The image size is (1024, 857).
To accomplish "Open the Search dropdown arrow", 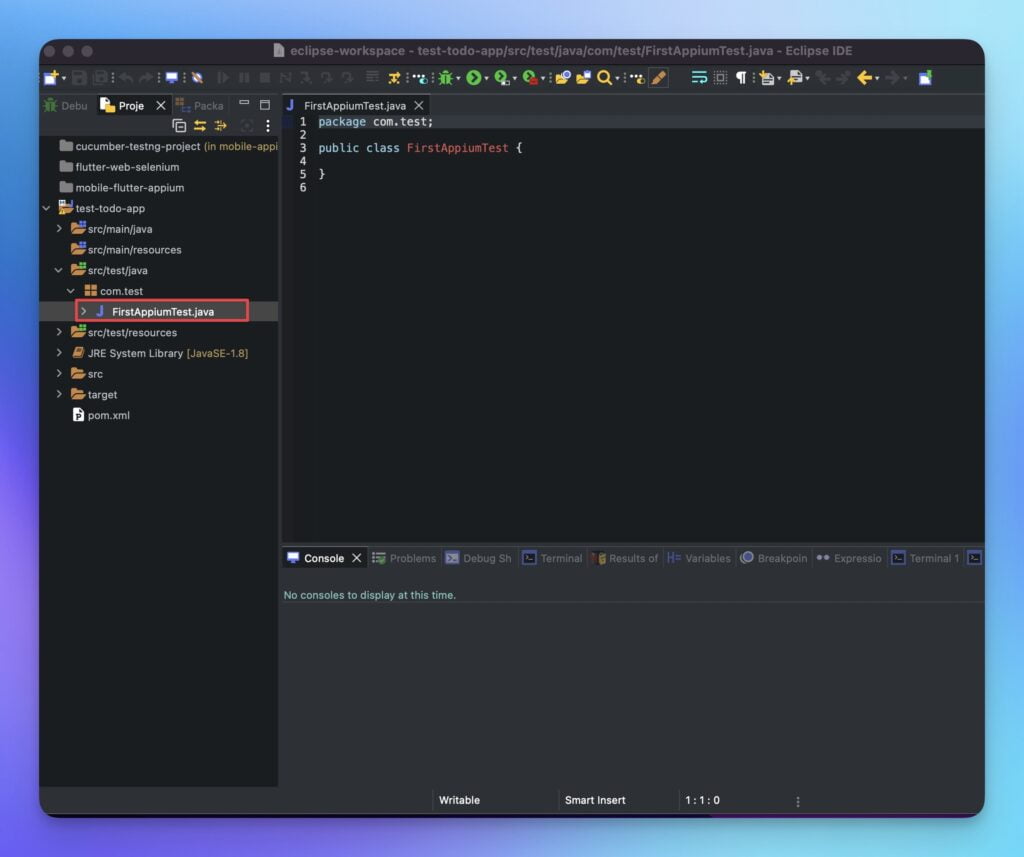I will click(x=617, y=78).
